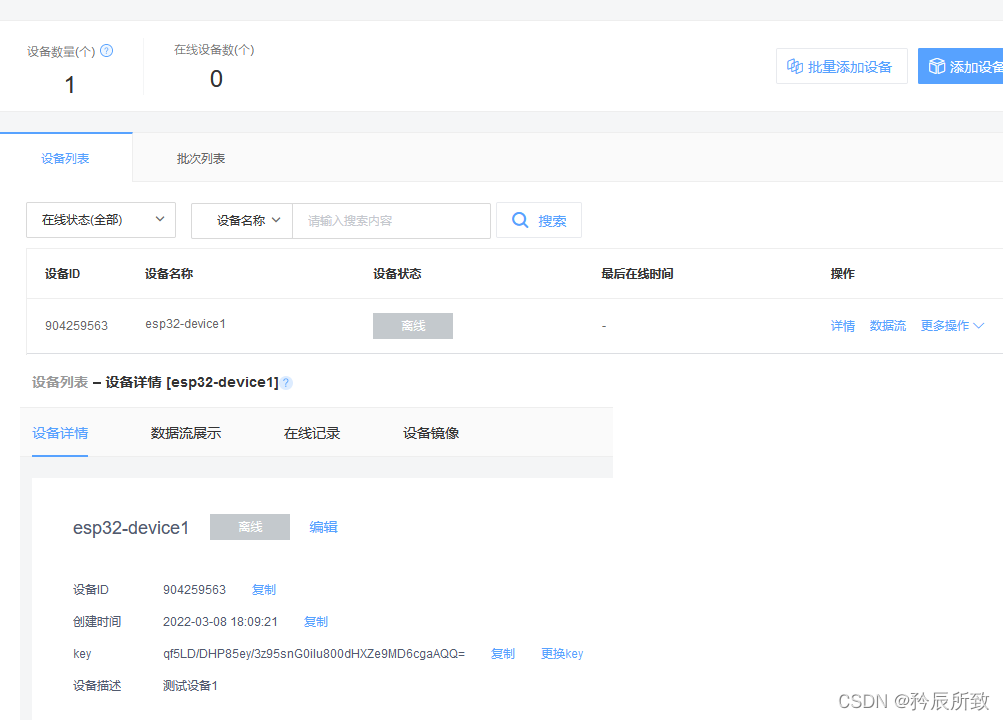Viewport: 1005px width, 720px height.
Task: Click 更换key to regenerate the device key
Action: click(x=562, y=653)
